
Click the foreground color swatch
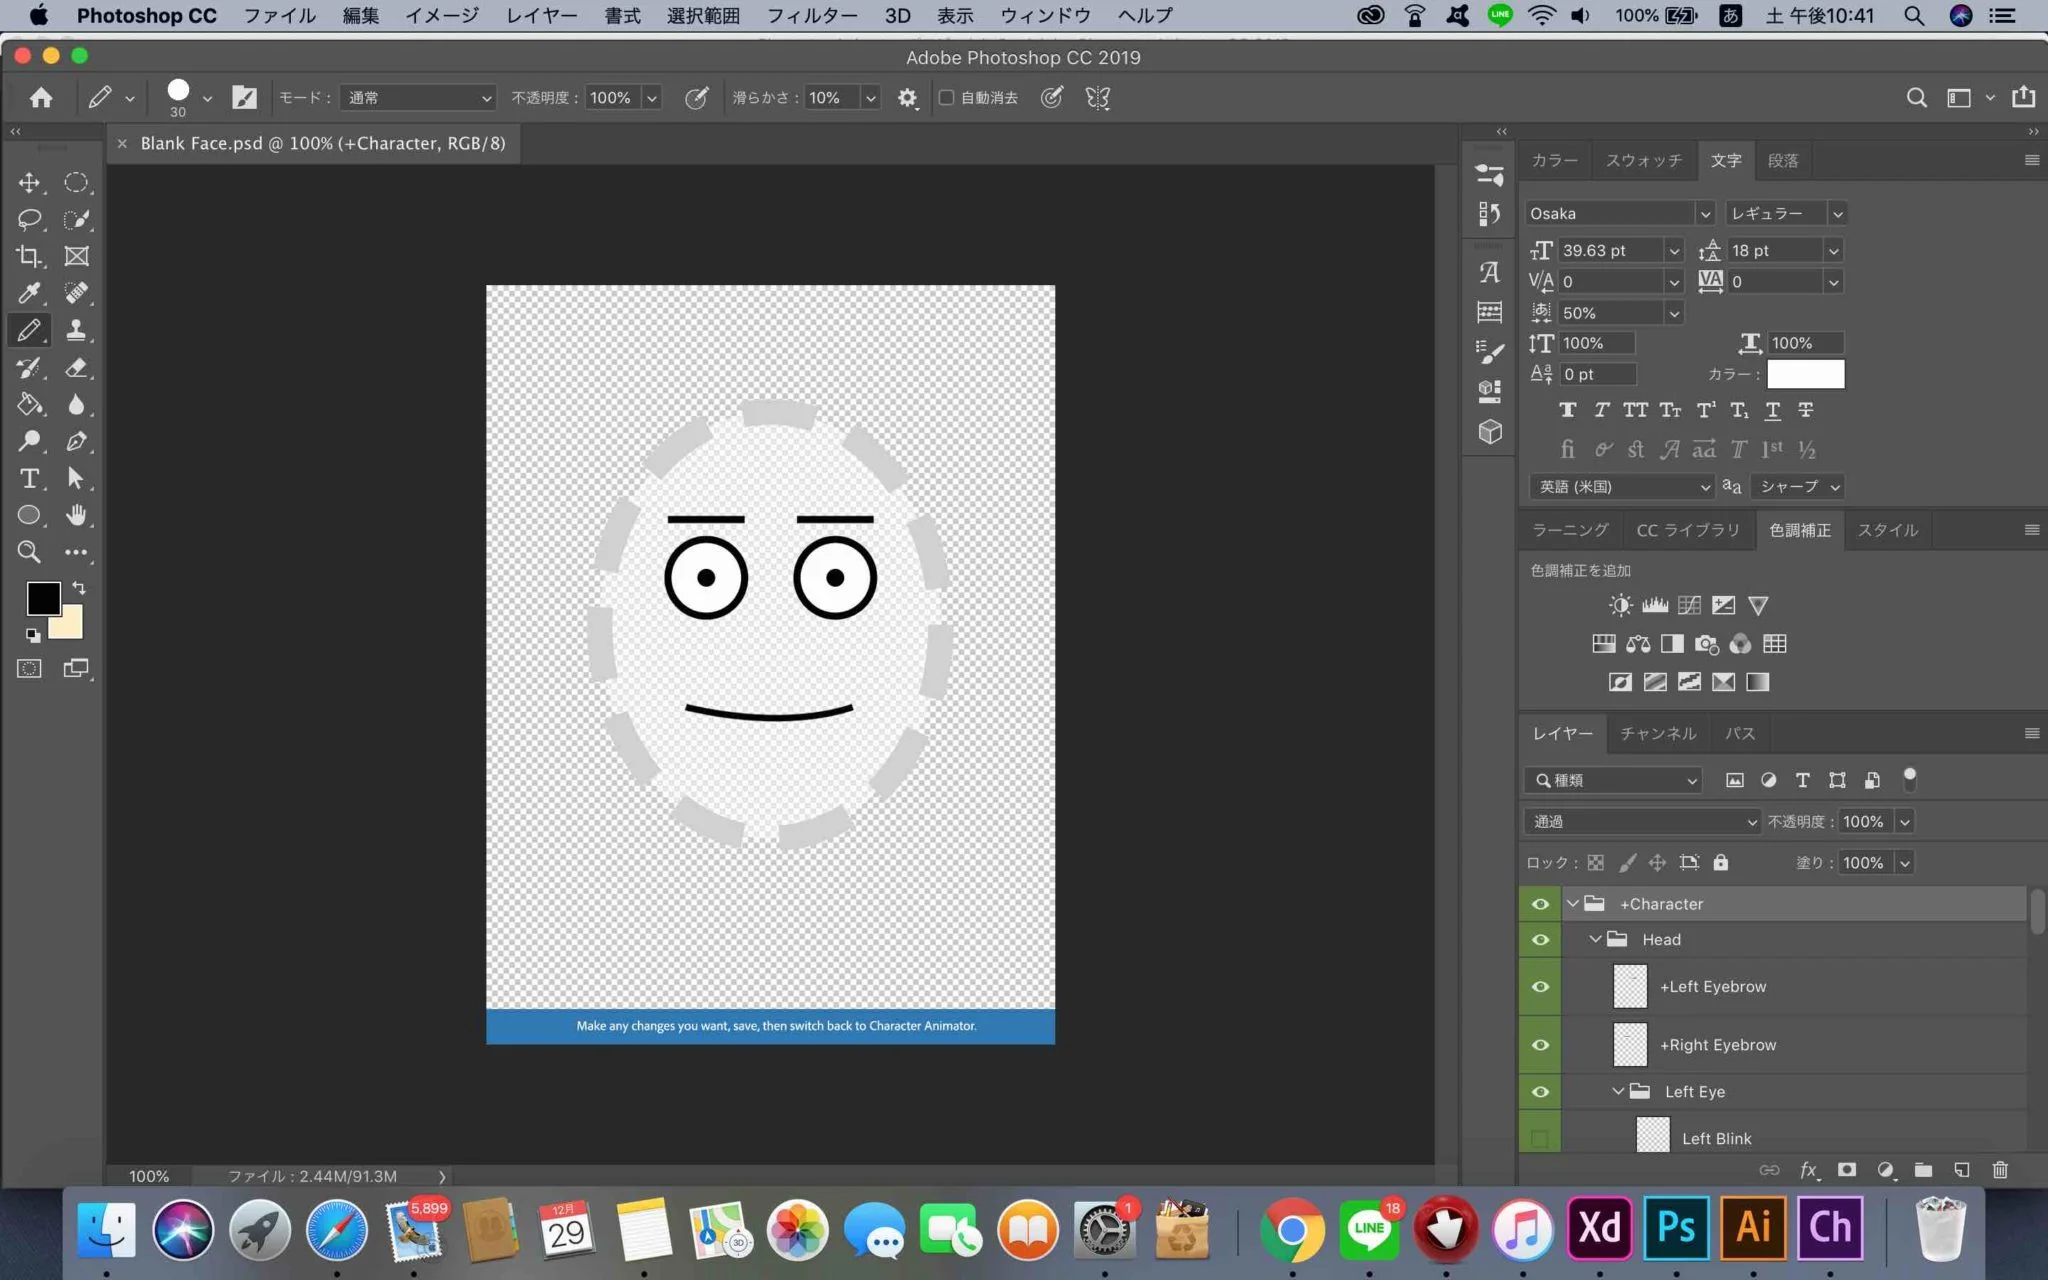click(x=43, y=598)
